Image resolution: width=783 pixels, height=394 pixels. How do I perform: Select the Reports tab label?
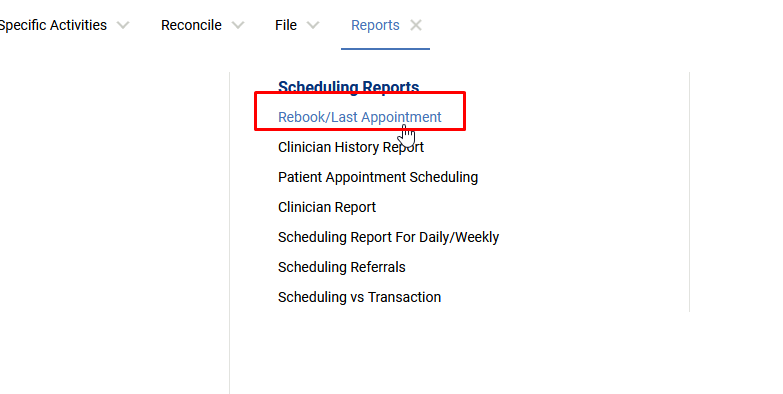point(375,25)
